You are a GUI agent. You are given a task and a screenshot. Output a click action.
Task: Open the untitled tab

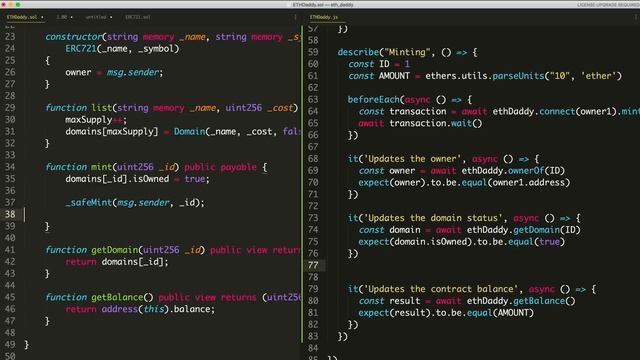(96, 17)
